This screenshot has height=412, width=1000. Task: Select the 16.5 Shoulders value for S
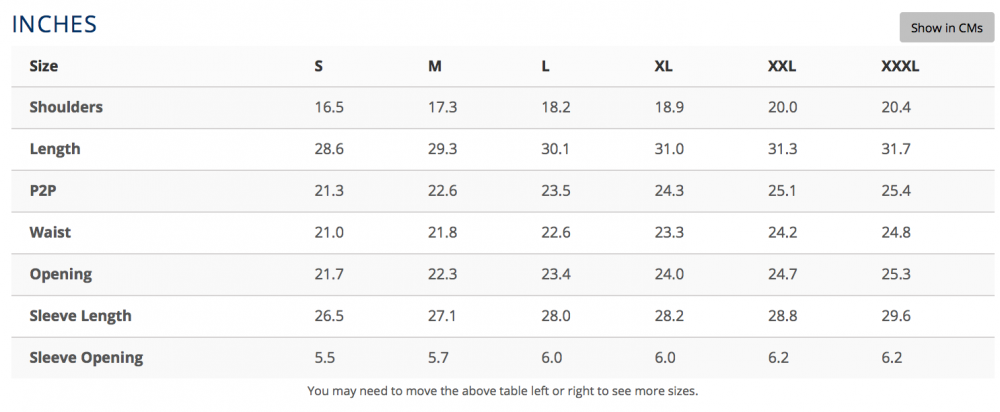[x=329, y=107]
